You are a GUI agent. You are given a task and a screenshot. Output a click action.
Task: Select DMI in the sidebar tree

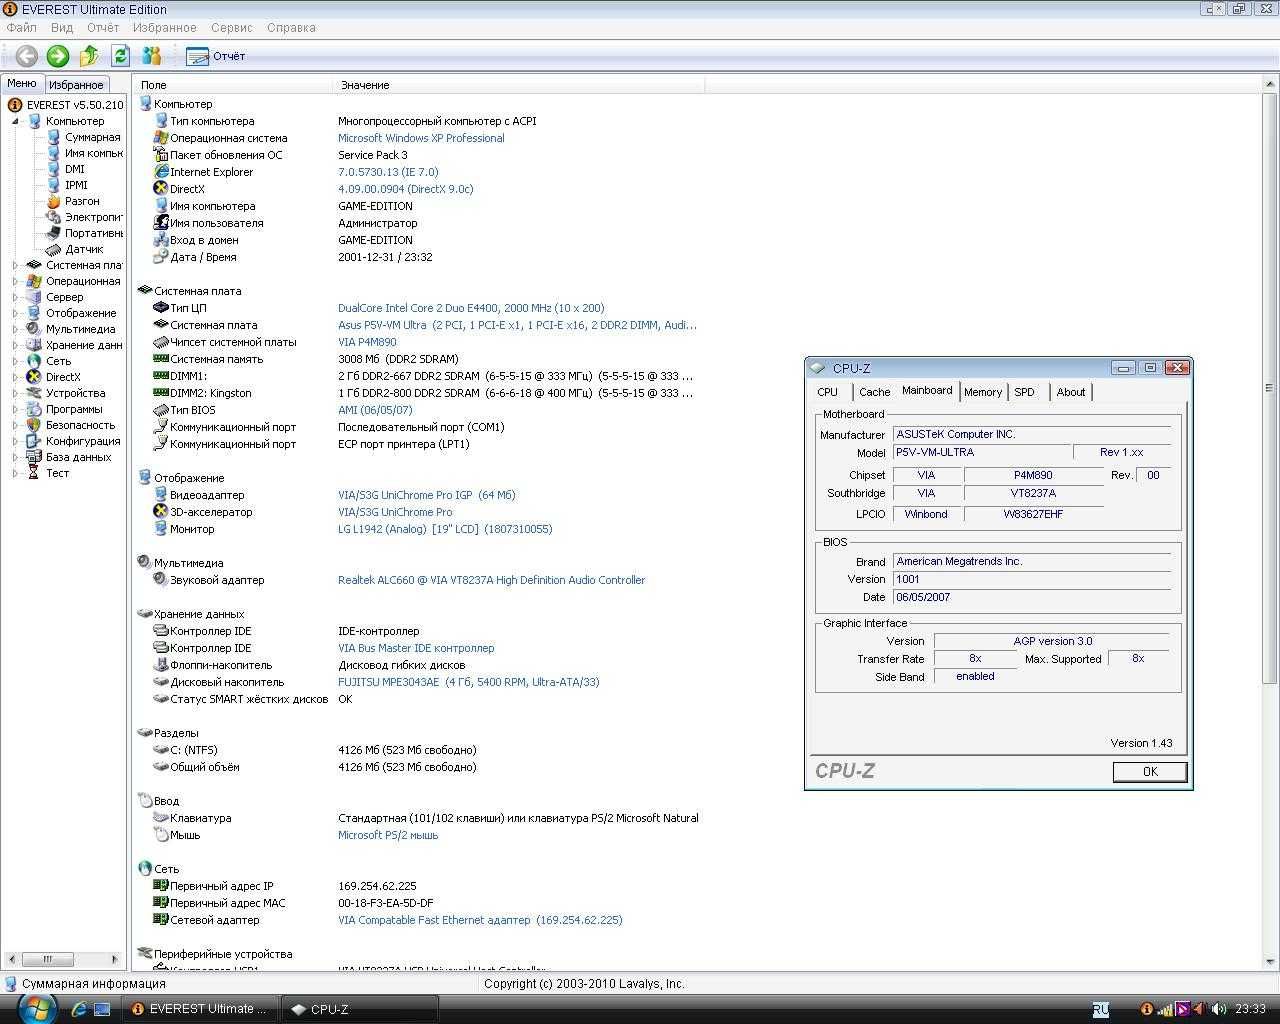point(75,169)
